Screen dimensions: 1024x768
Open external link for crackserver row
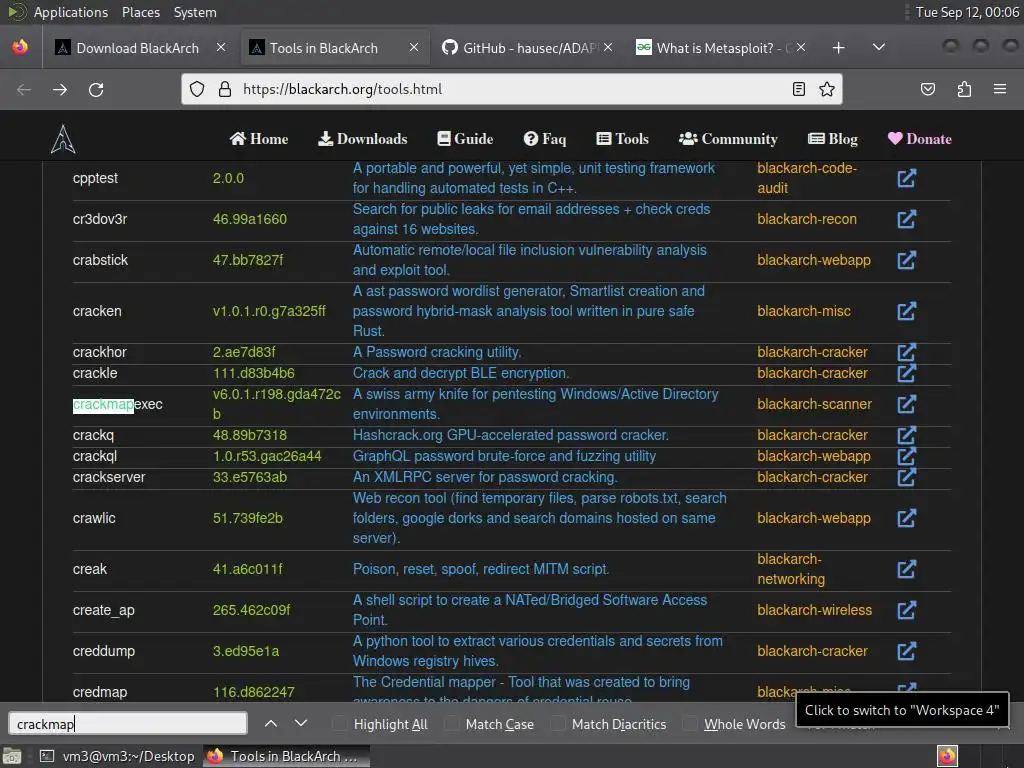coord(906,477)
